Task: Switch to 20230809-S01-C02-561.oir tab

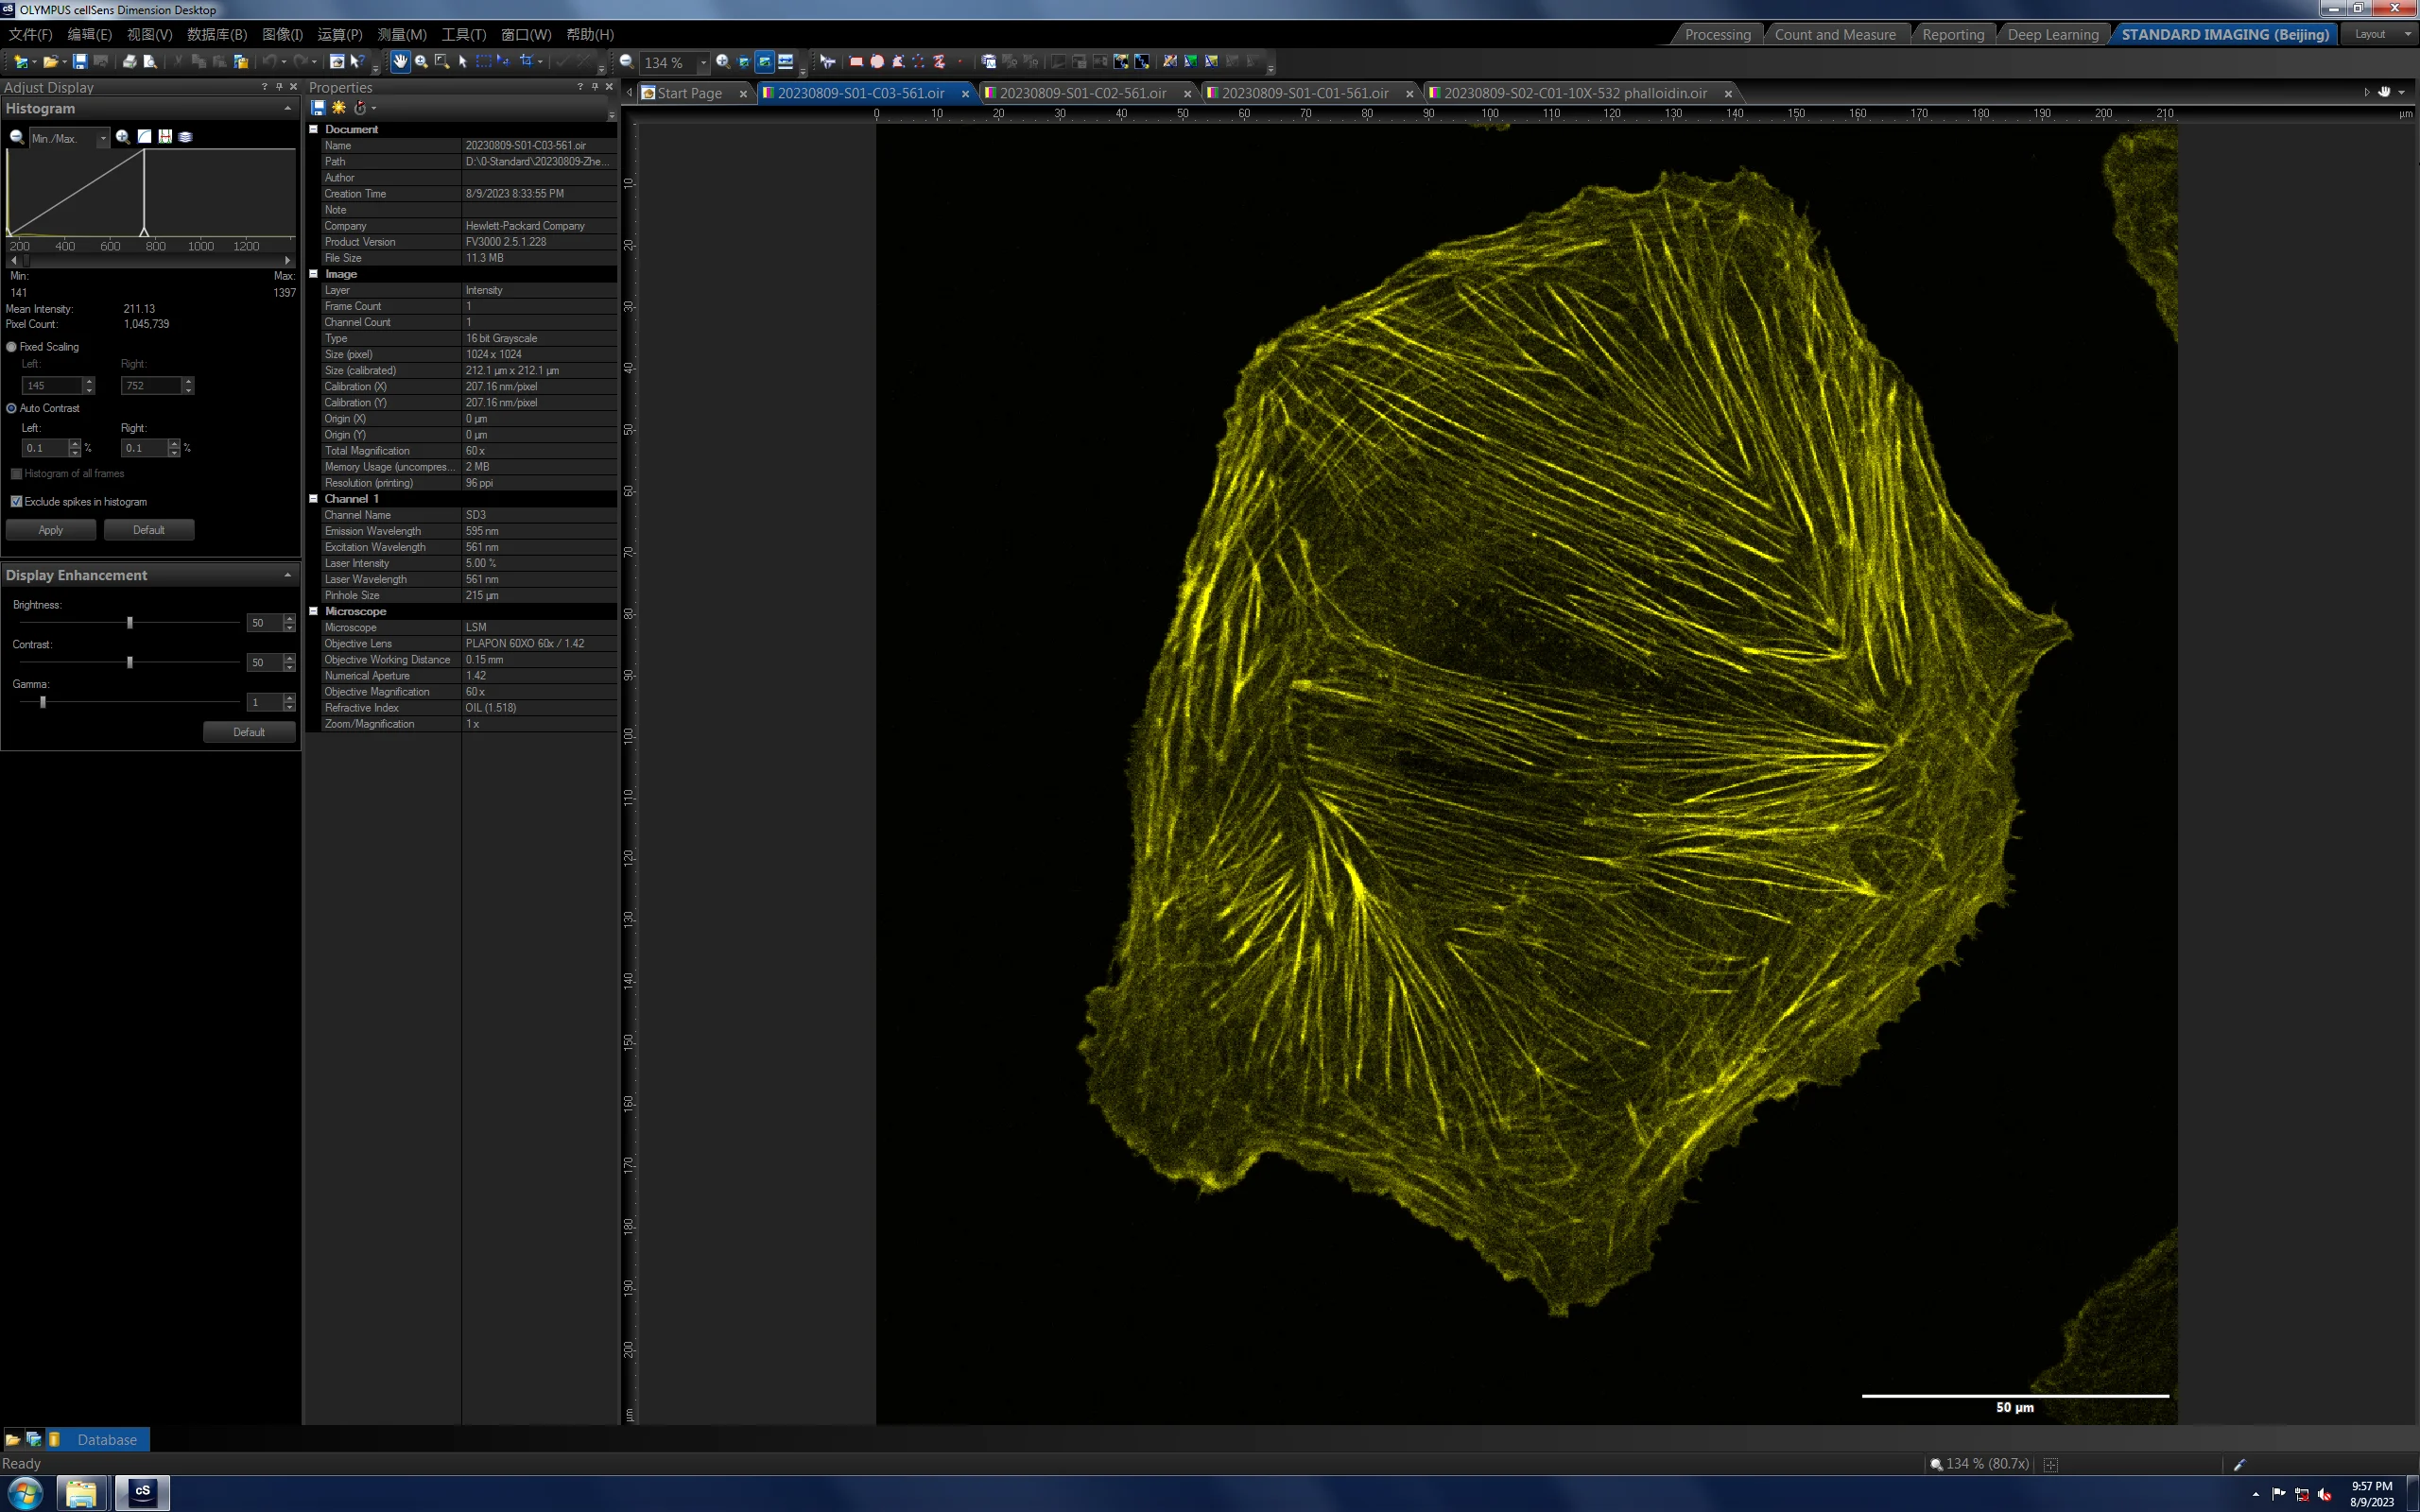Action: tap(1083, 93)
